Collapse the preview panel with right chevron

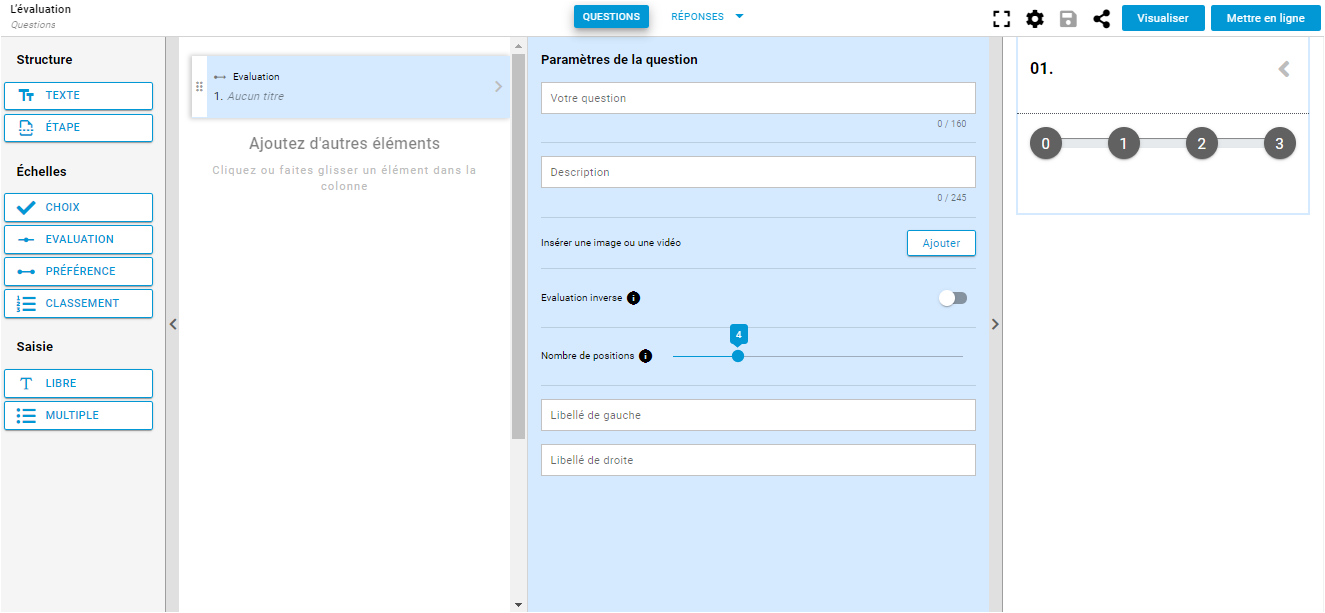pos(995,324)
